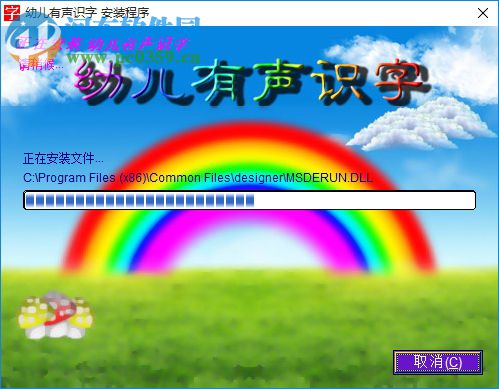499x389 pixels.
Task: Click the 幼儿有声识字 安装程序 window title
Action: pyautogui.click(x=87, y=13)
